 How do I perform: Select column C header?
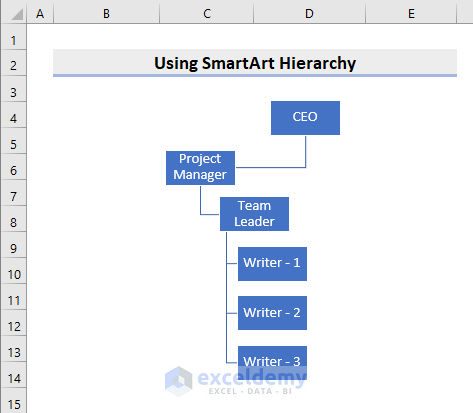207,13
